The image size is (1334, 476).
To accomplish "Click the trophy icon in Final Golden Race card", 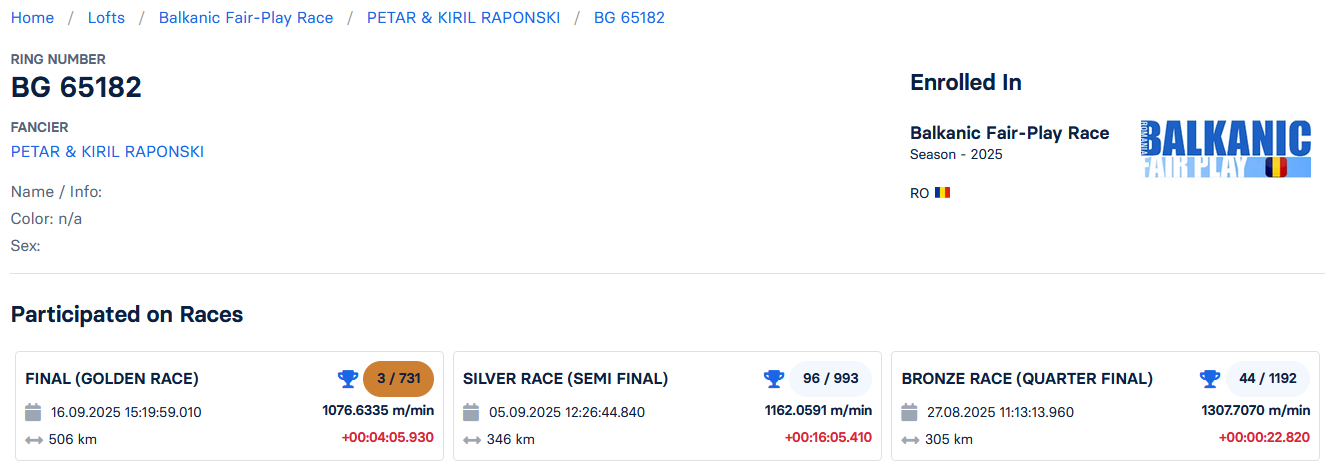I will coord(348,379).
